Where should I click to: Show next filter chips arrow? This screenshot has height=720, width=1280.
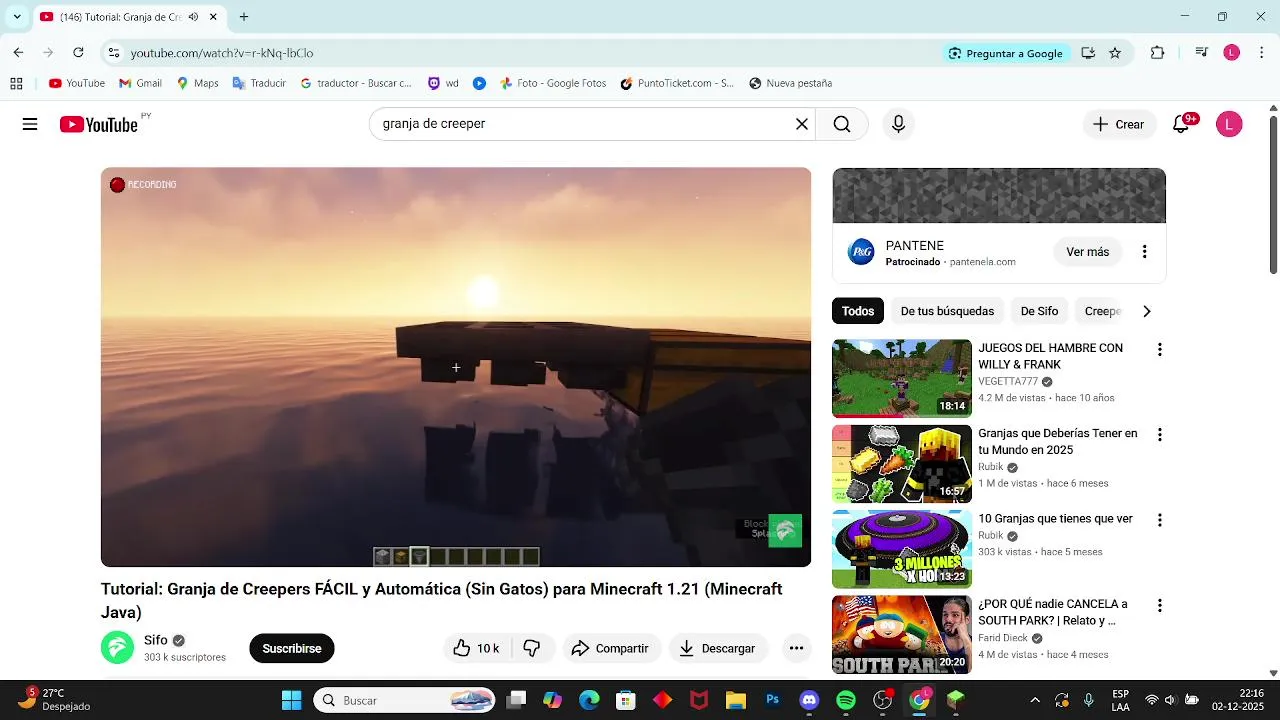[x=1147, y=311]
